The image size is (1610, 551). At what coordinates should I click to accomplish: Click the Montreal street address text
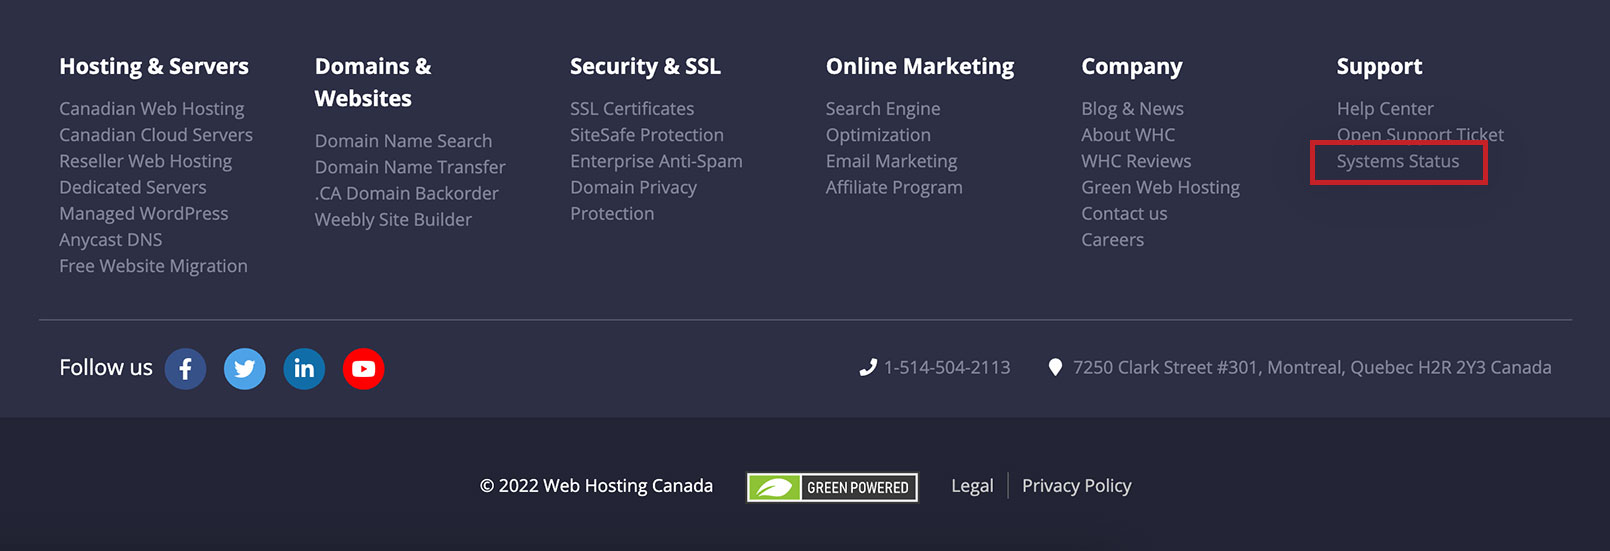click(1312, 368)
